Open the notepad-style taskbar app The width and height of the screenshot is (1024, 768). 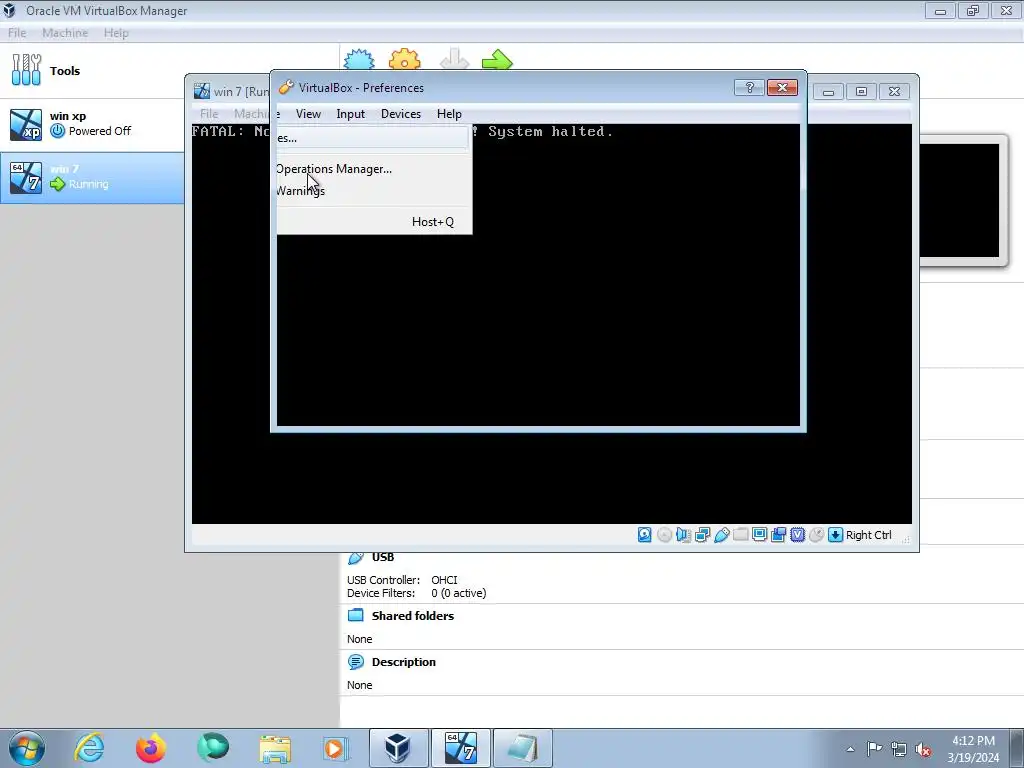[522, 748]
